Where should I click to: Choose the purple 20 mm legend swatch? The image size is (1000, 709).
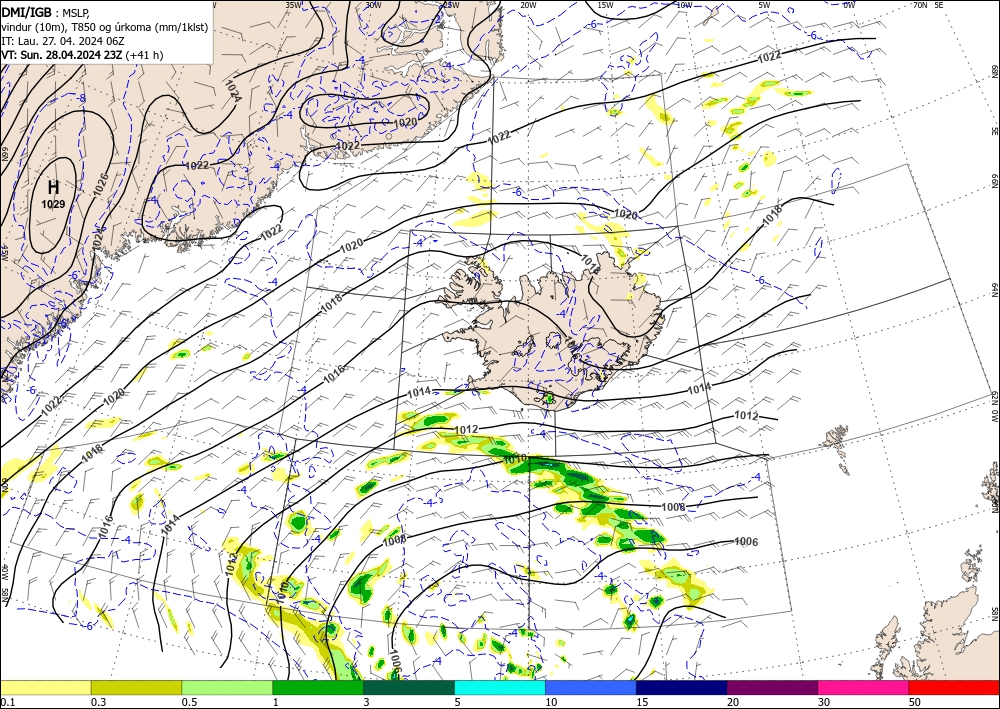click(x=772, y=688)
